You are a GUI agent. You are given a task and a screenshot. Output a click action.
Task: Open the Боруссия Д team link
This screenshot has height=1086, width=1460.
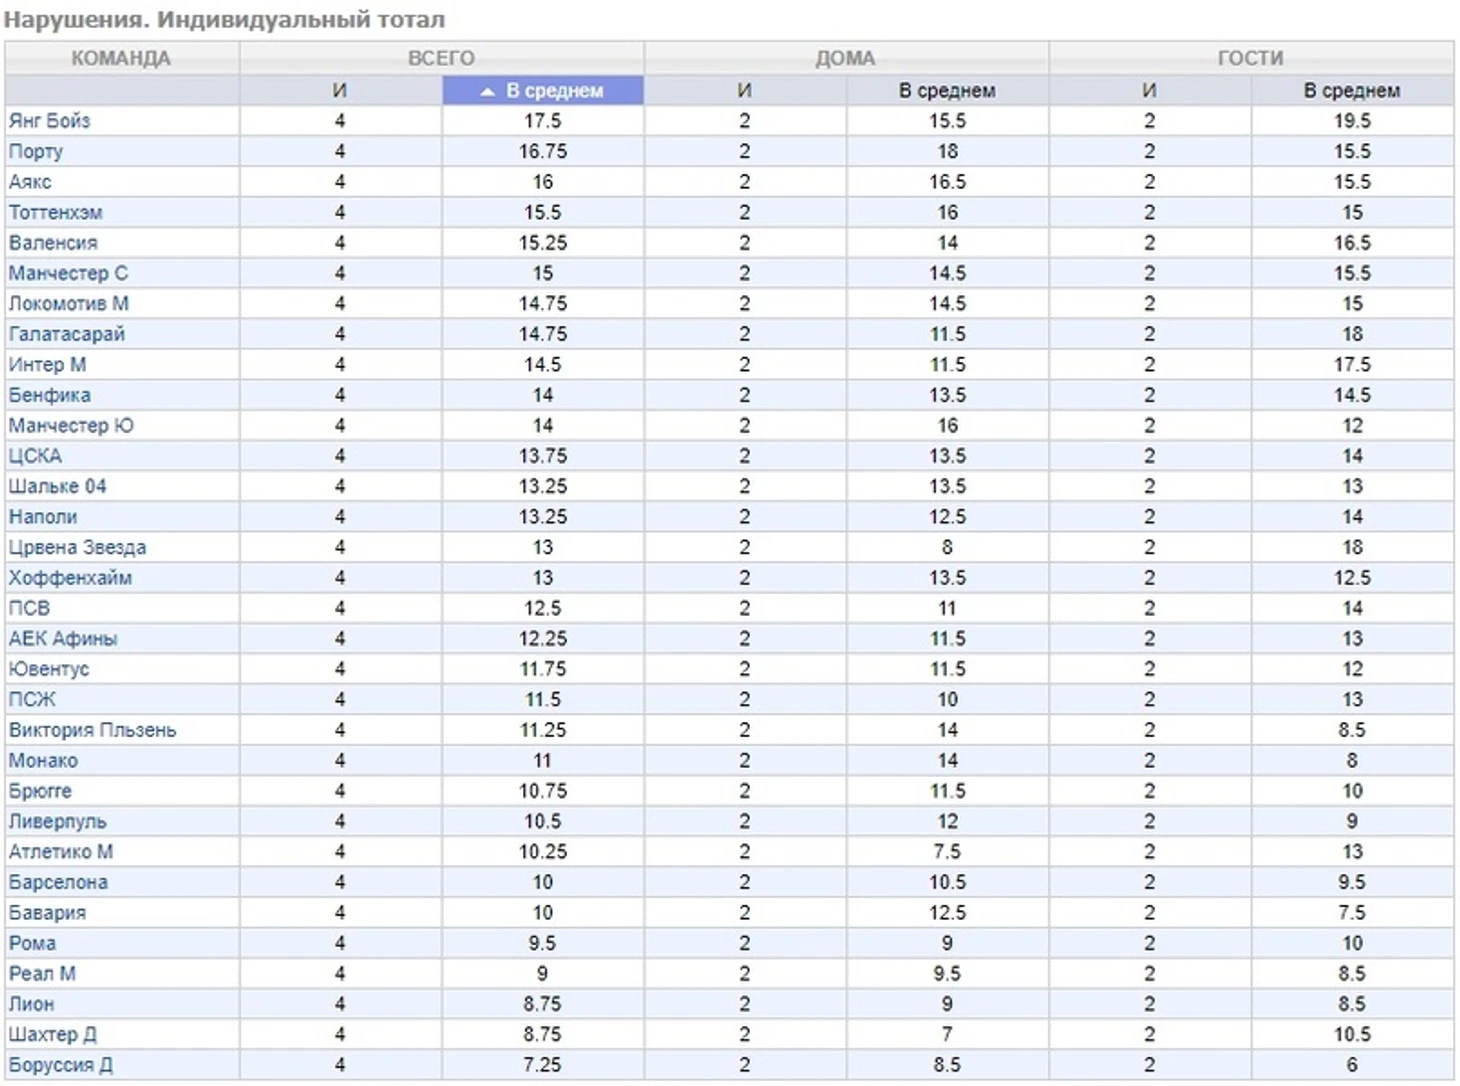pos(60,1065)
